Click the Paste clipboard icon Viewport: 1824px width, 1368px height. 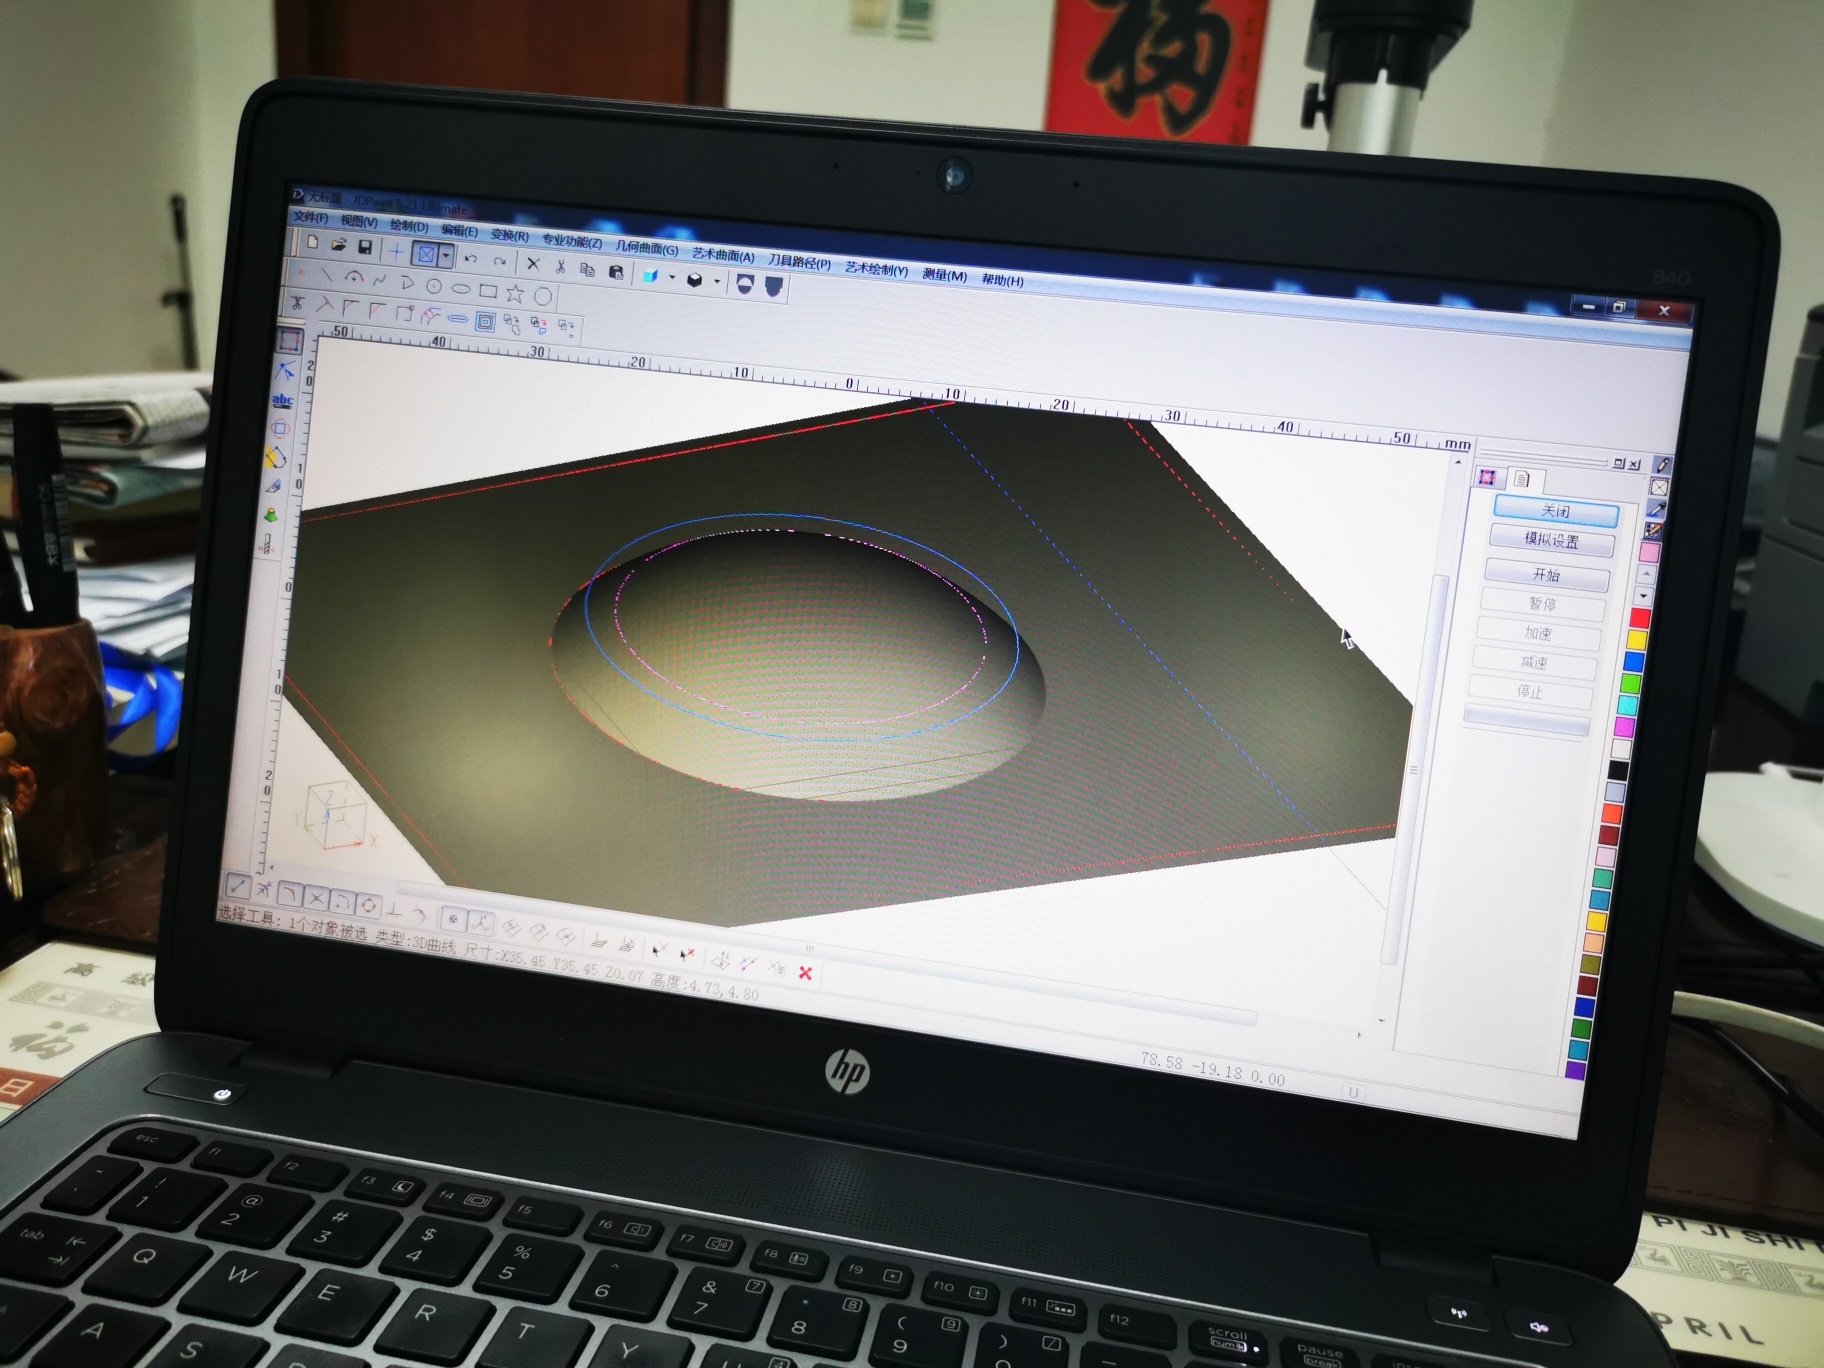pyautogui.click(x=616, y=272)
